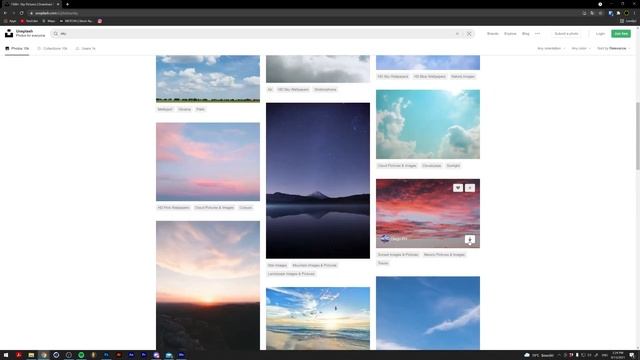The width and height of the screenshot is (640, 360).
Task: Like the red sunset clouds photo
Action: coord(458,188)
